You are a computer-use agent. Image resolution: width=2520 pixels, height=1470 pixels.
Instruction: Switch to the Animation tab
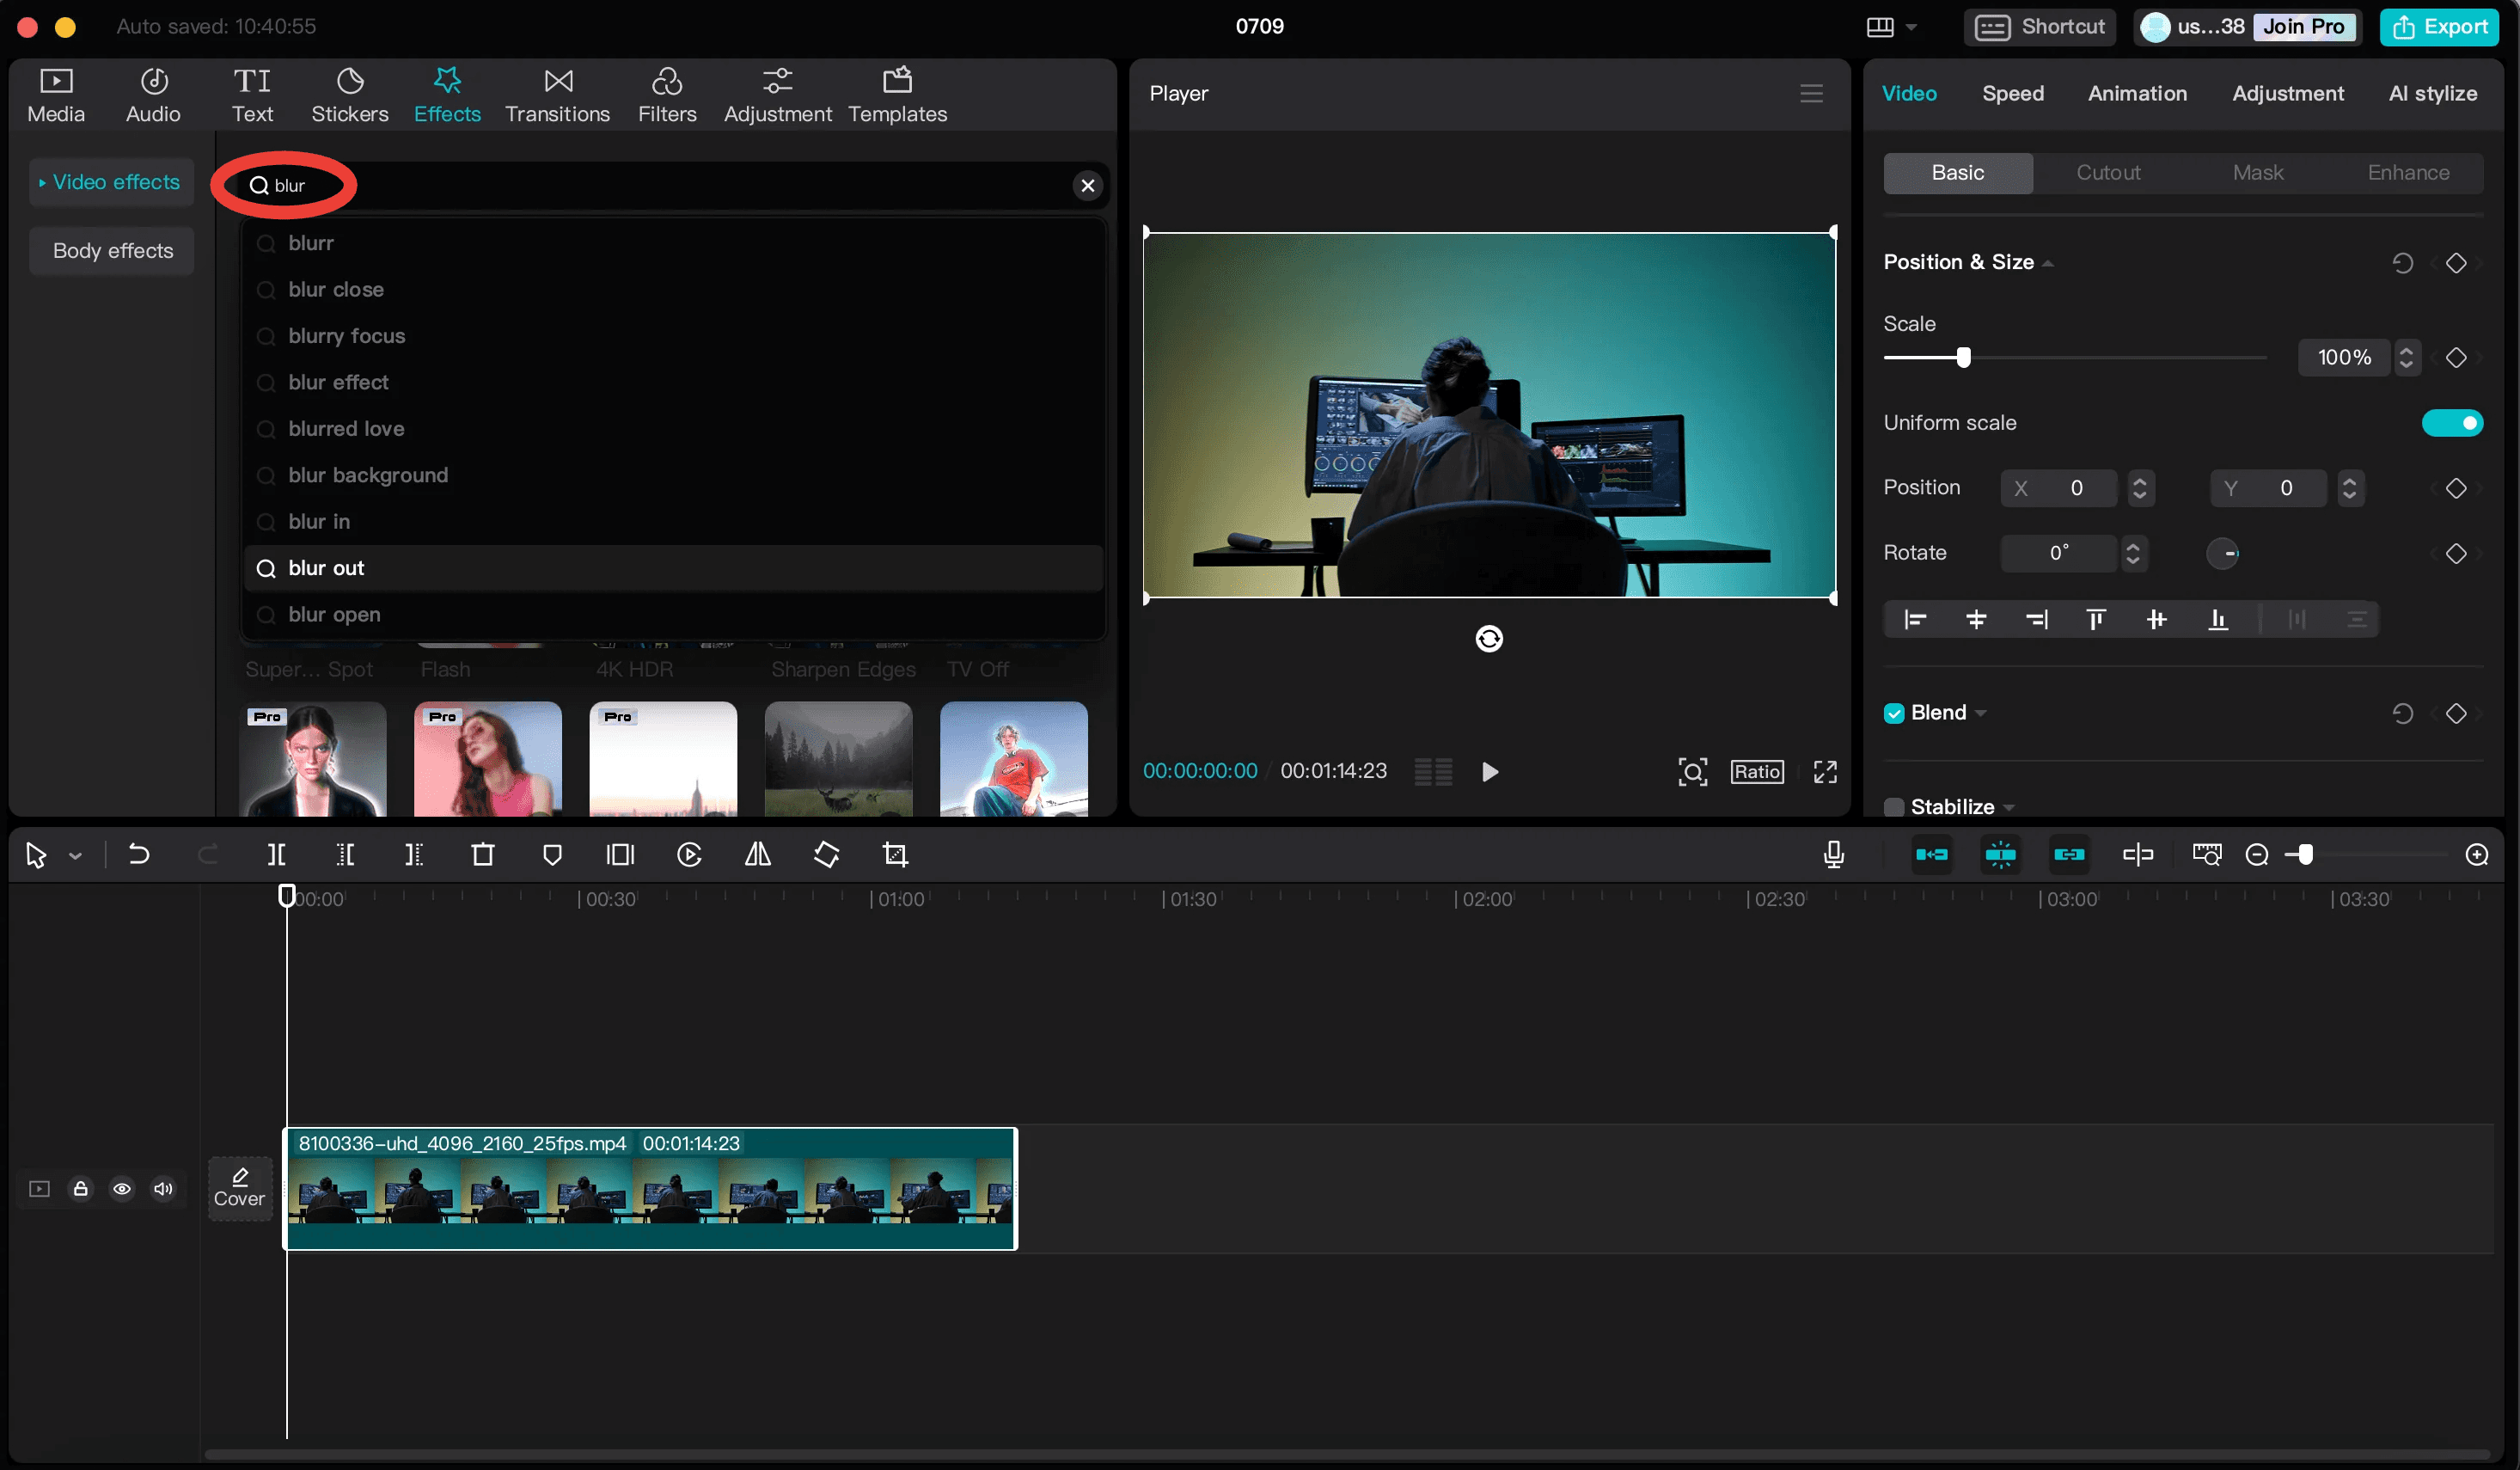(2137, 93)
